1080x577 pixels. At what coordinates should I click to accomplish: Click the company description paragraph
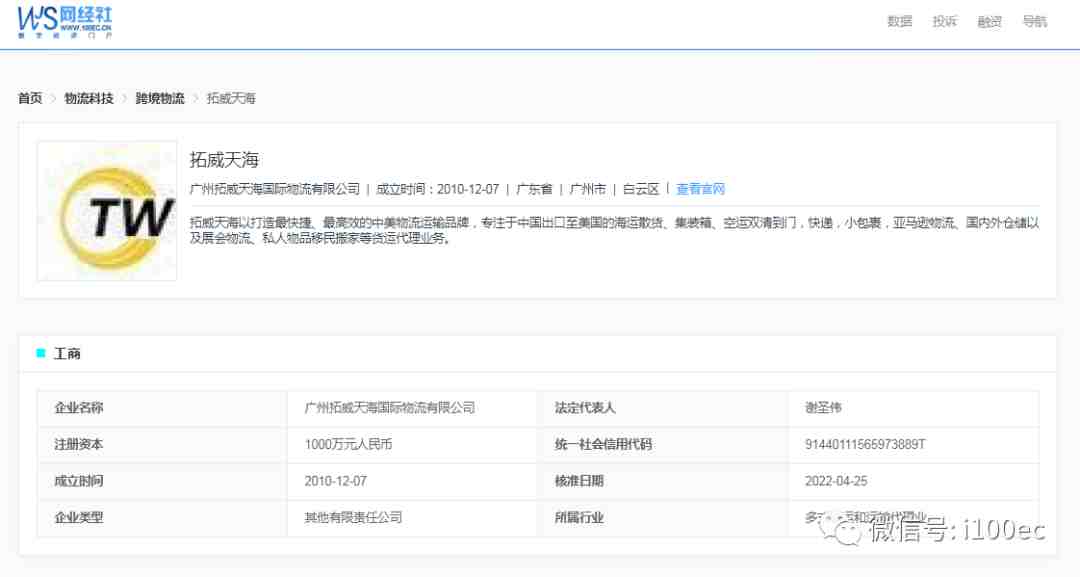click(x=614, y=231)
